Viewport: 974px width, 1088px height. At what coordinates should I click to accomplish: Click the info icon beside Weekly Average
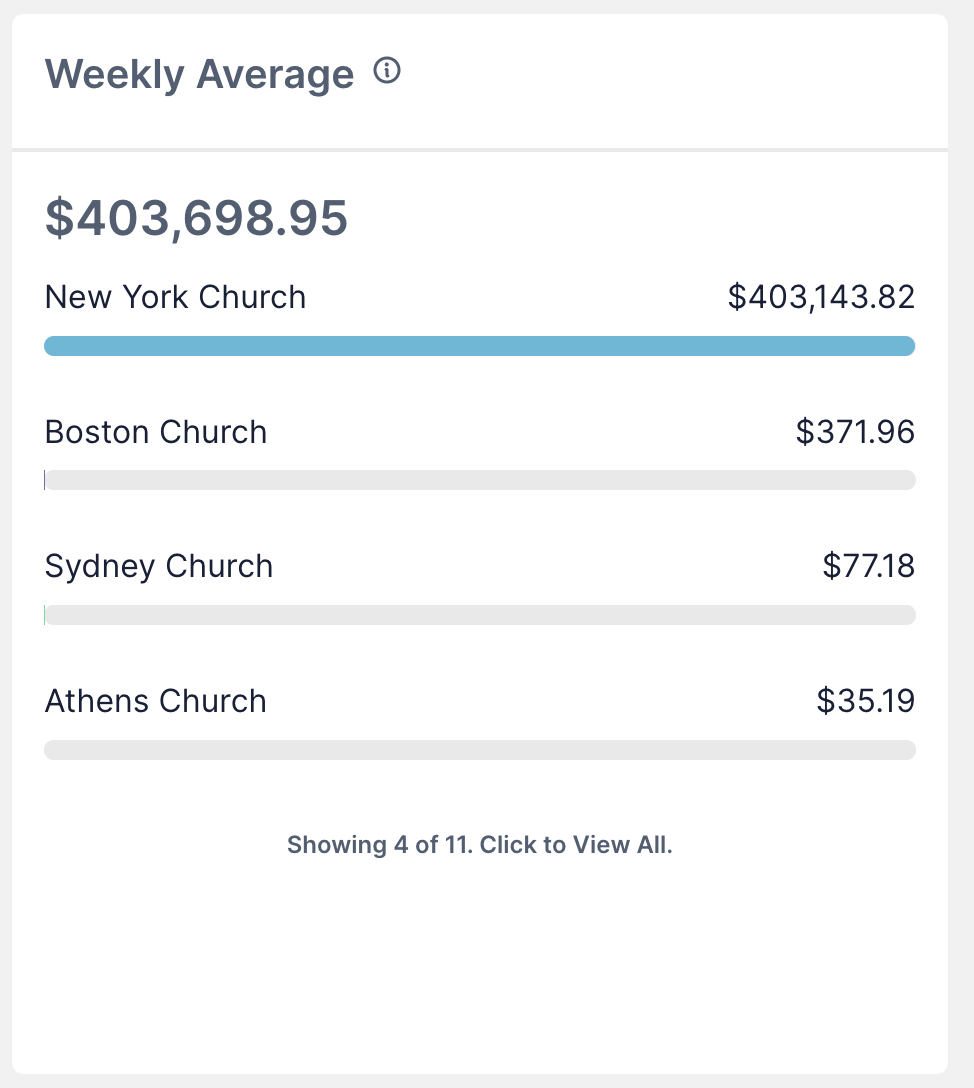[x=387, y=71]
